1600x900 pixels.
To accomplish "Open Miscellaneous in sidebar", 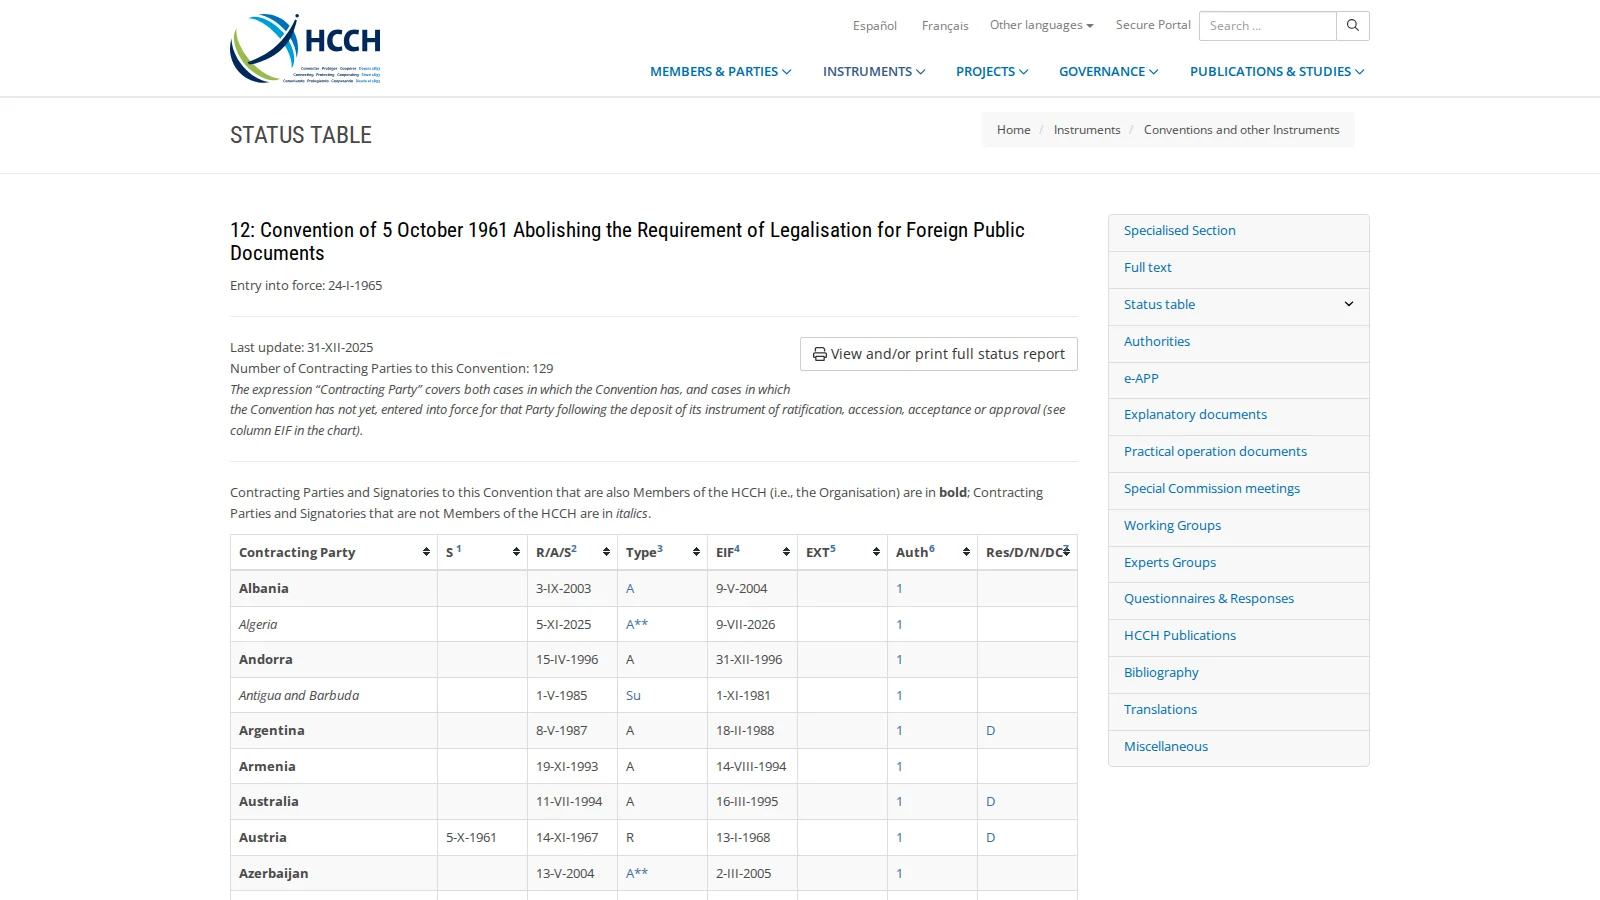I will [1166, 747].
